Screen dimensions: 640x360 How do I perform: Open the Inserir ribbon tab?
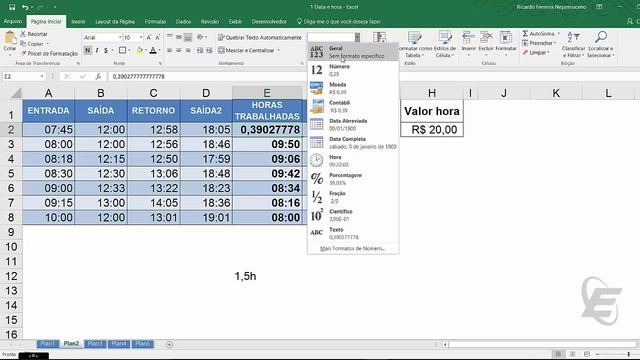[78, 22]
